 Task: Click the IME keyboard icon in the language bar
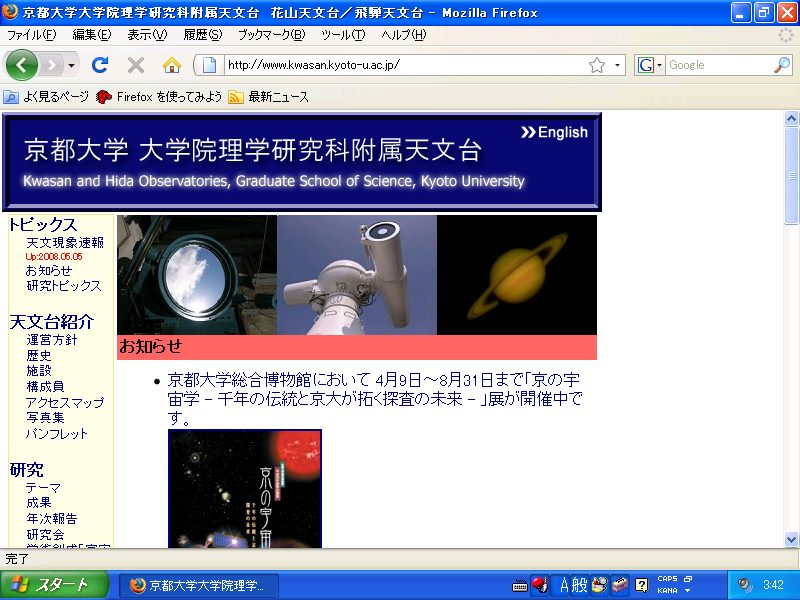click(519, 585)
